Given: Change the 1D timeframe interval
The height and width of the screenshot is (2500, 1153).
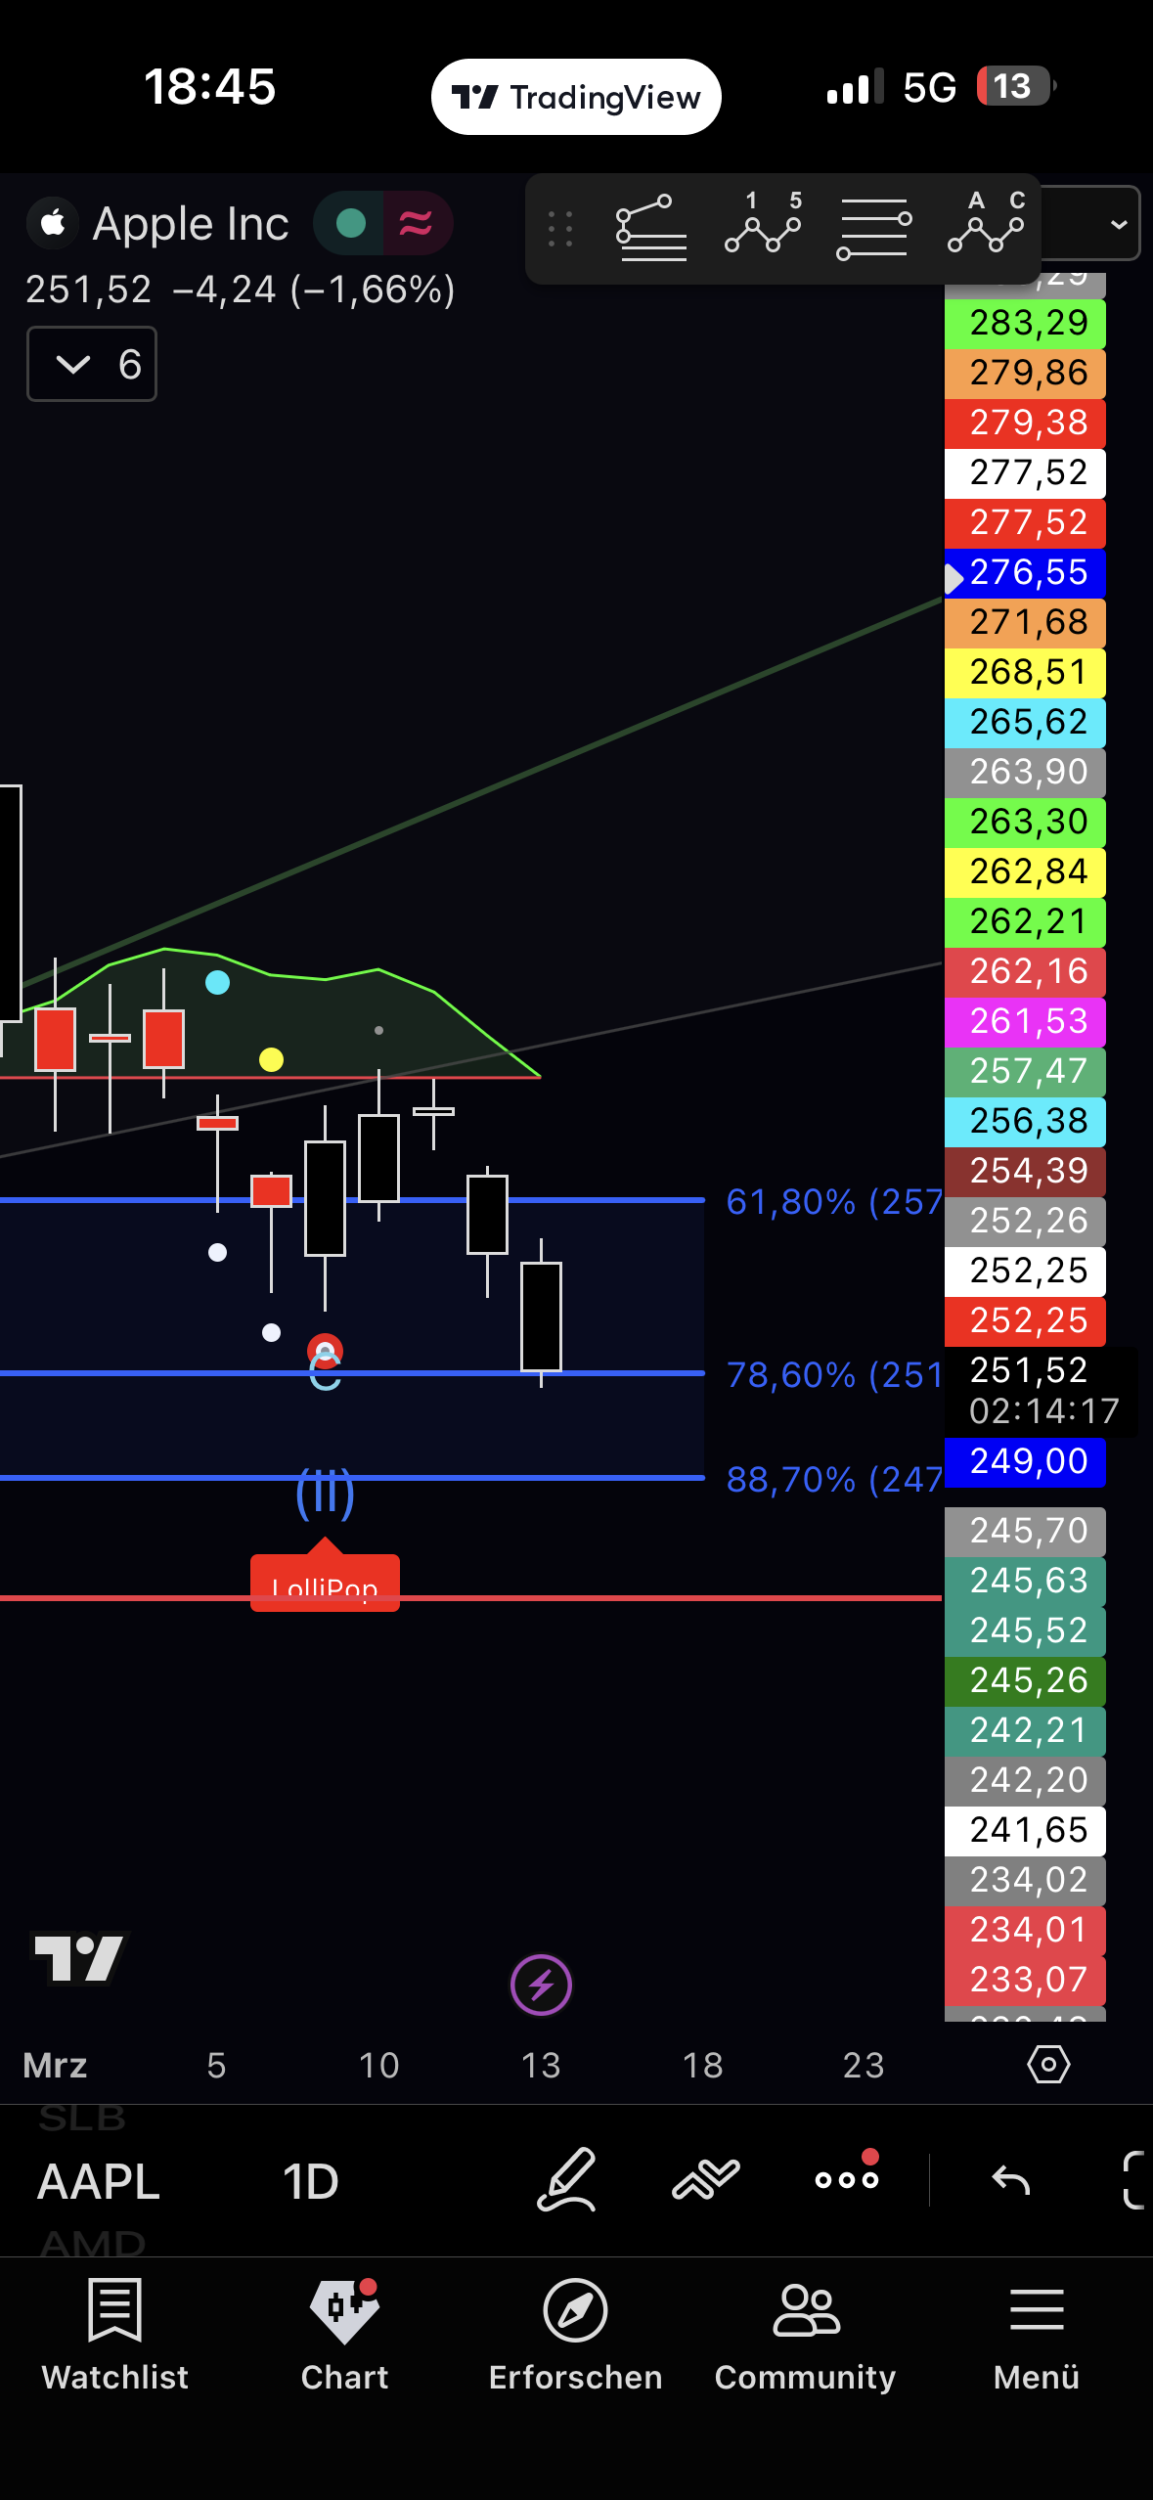Looking at the screenshot, I should pyautogui.click(x=310, y=2181).
